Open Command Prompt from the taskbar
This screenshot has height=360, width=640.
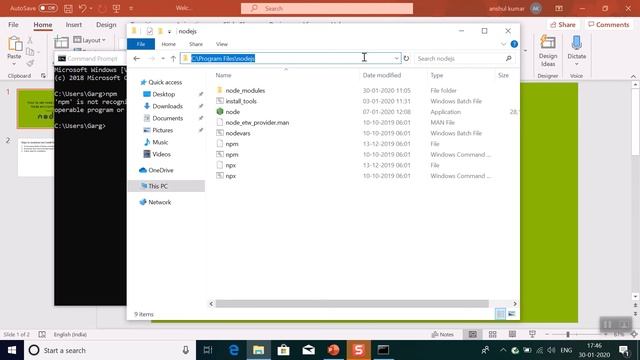(x=383, y=350)
